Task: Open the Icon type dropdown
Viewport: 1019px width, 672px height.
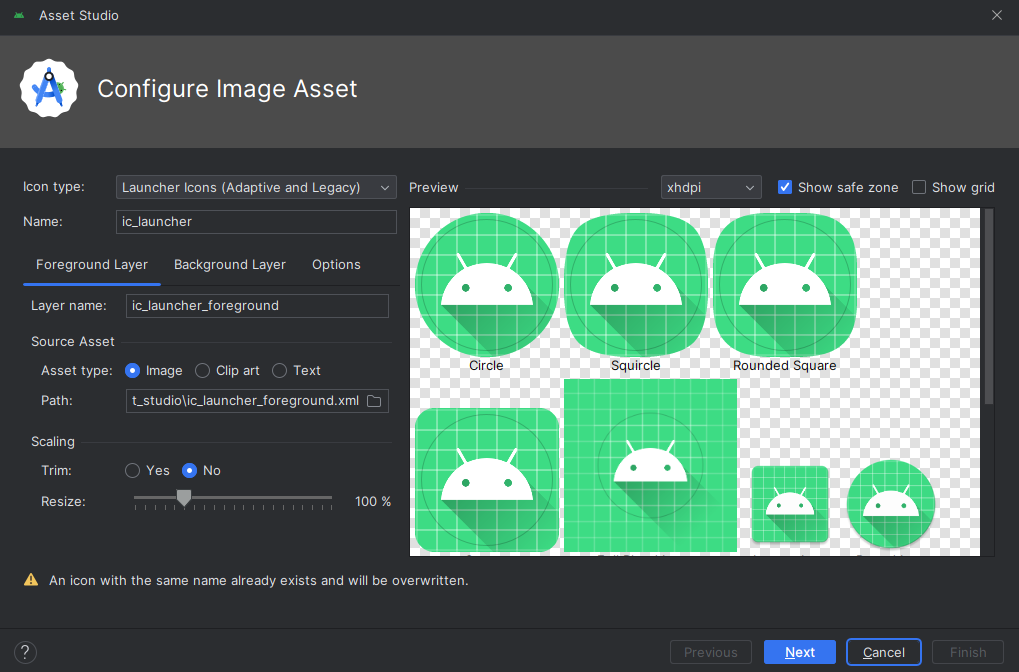Action: point(256,187)
